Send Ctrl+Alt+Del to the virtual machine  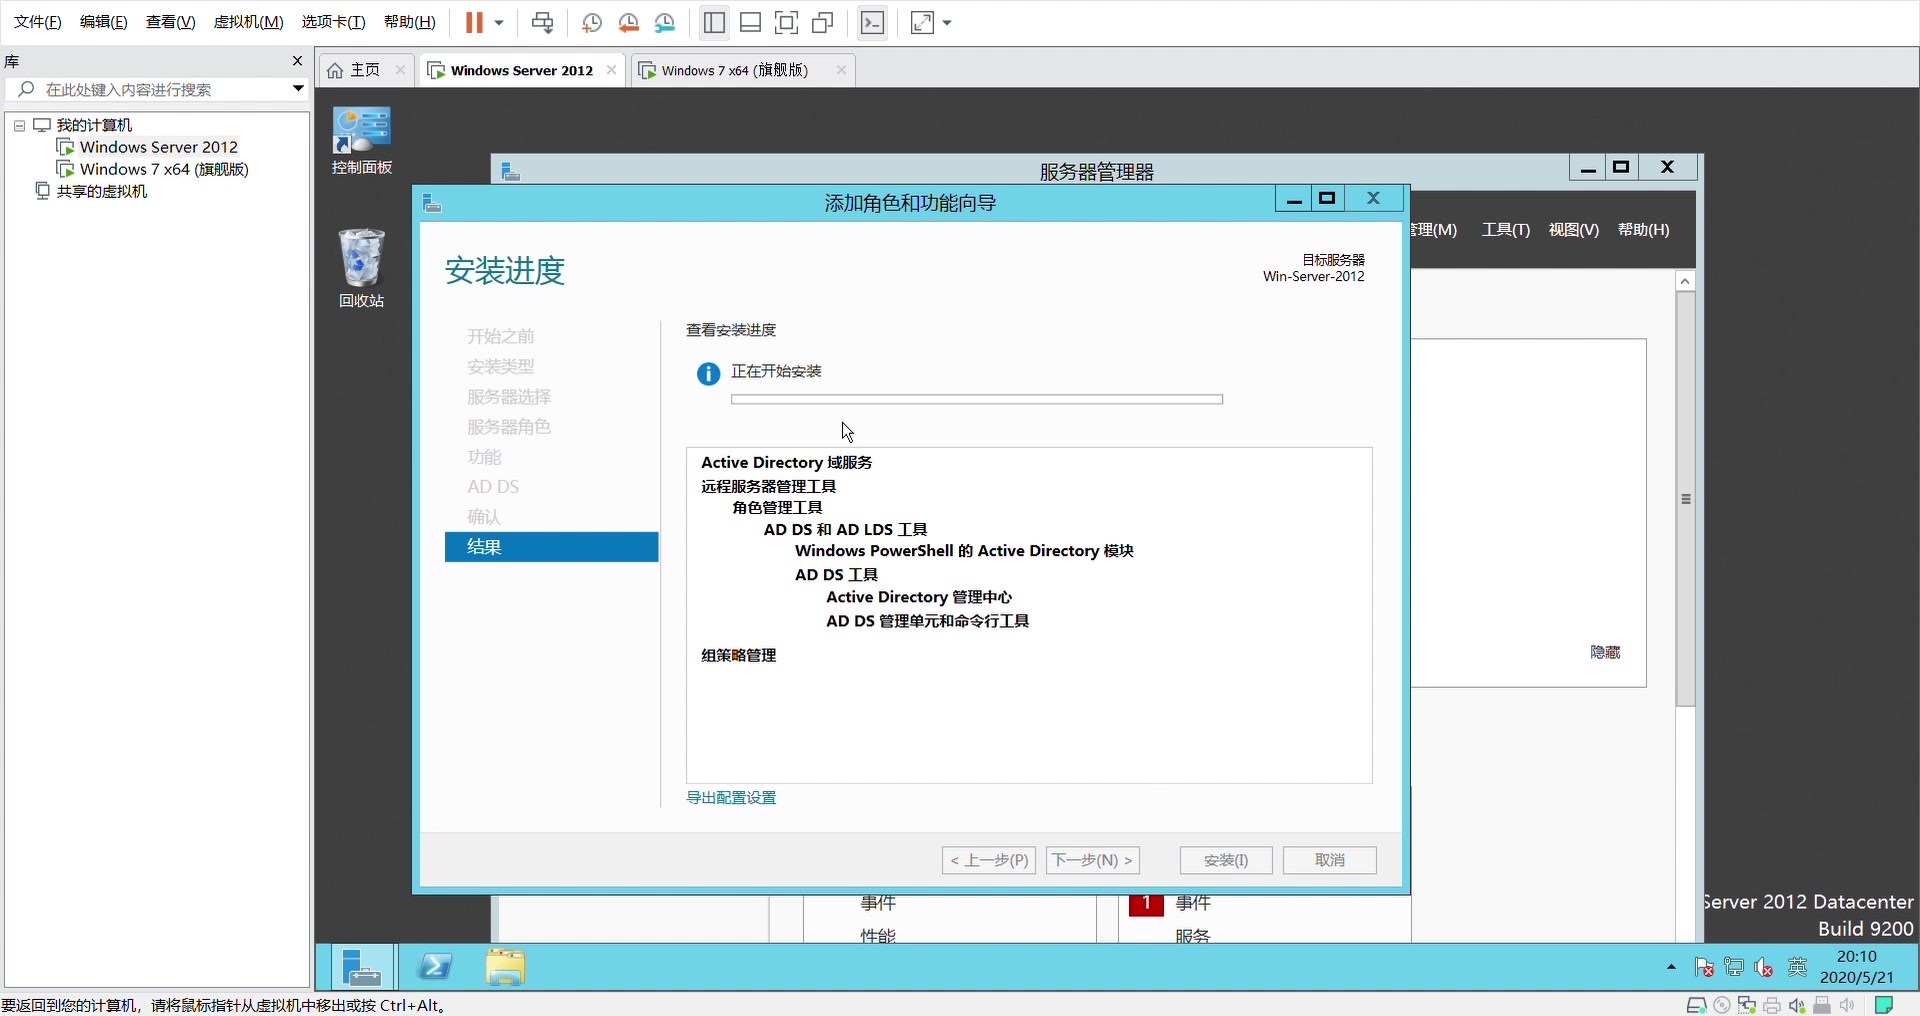(x=543, y=22)
